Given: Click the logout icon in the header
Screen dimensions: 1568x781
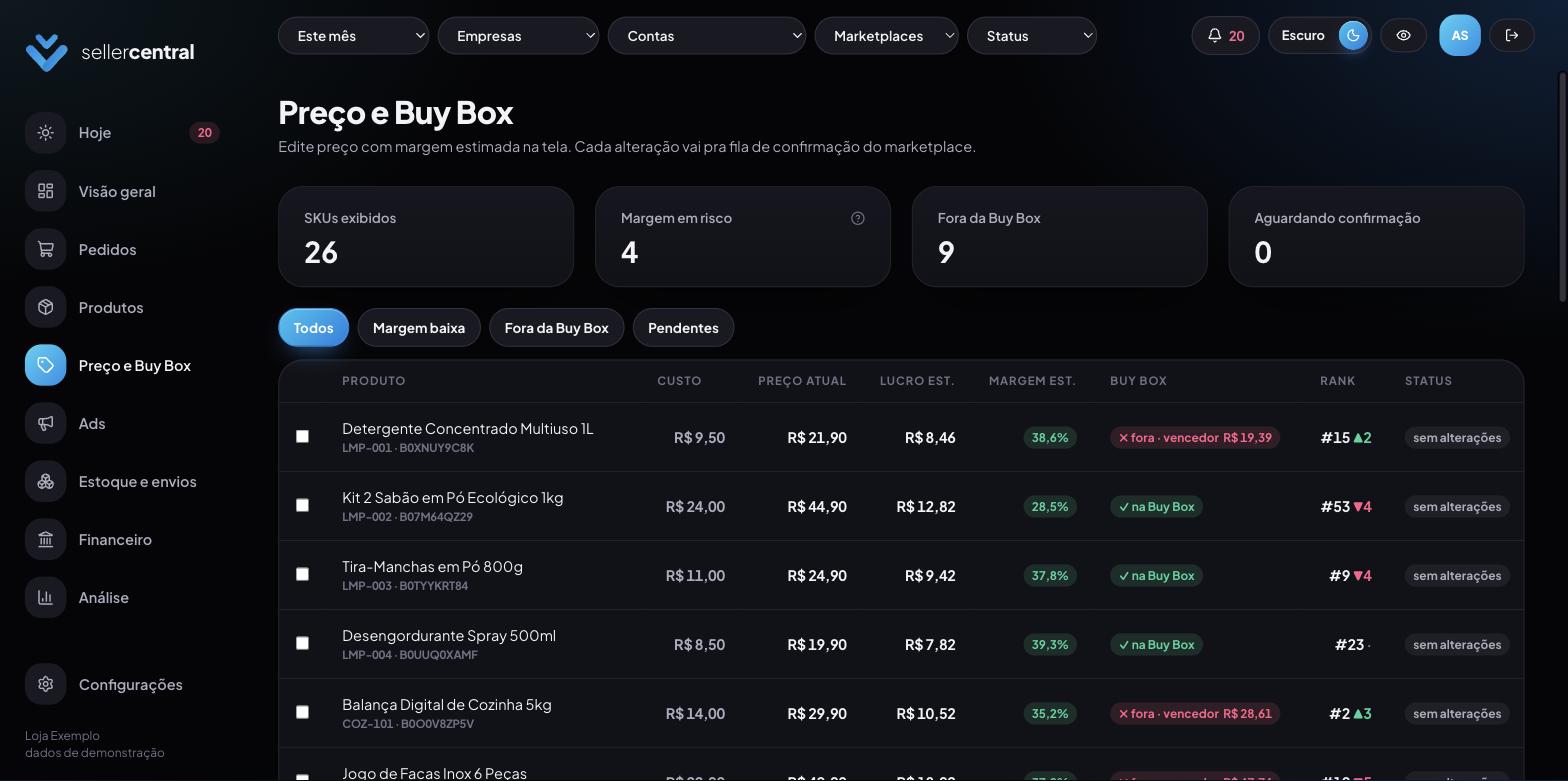Looking at the screenshot, I should pos(1512,36).
